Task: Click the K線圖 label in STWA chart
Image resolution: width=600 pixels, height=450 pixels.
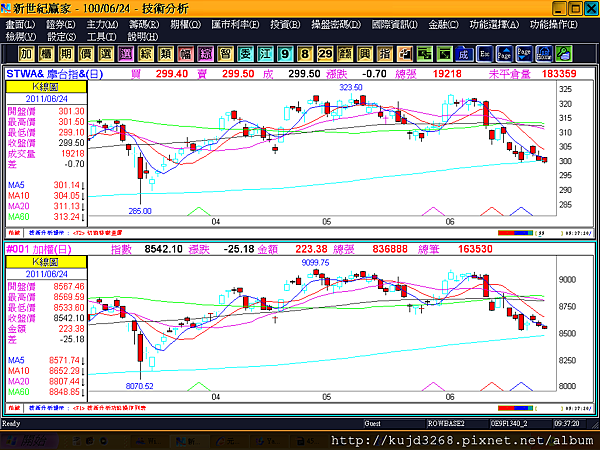Action: click(x=46, y=86)
